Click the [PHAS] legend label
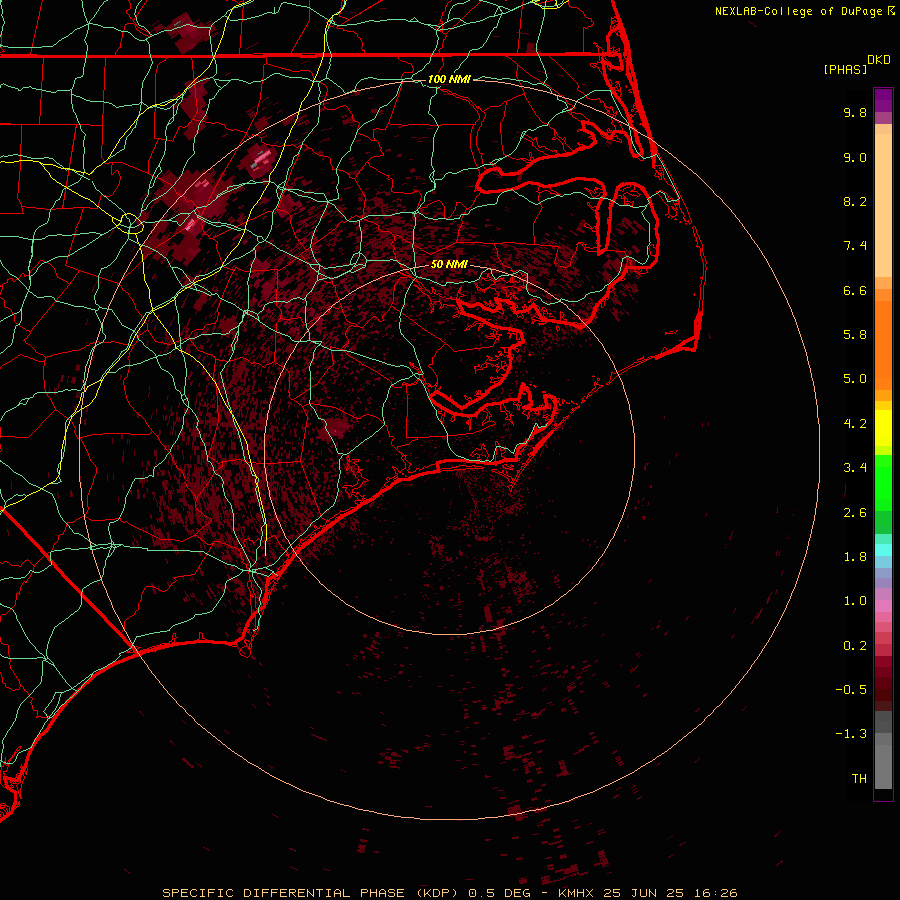 tap(845, 69)
